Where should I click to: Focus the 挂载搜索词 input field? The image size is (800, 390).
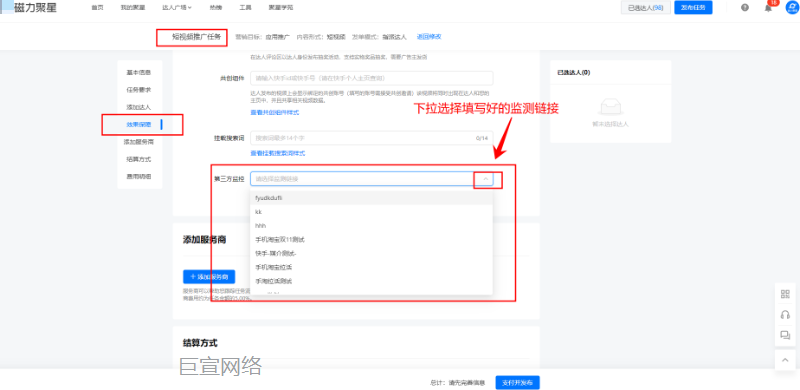pyautogui.click(x=371, y=138)
